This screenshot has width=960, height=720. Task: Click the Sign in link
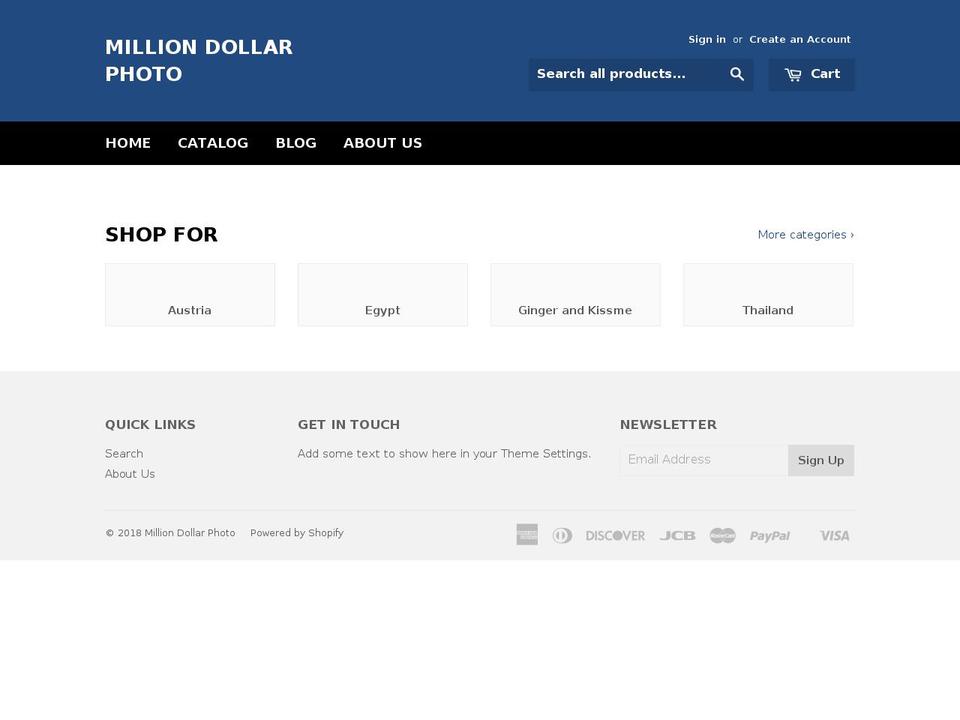point(707,39)
